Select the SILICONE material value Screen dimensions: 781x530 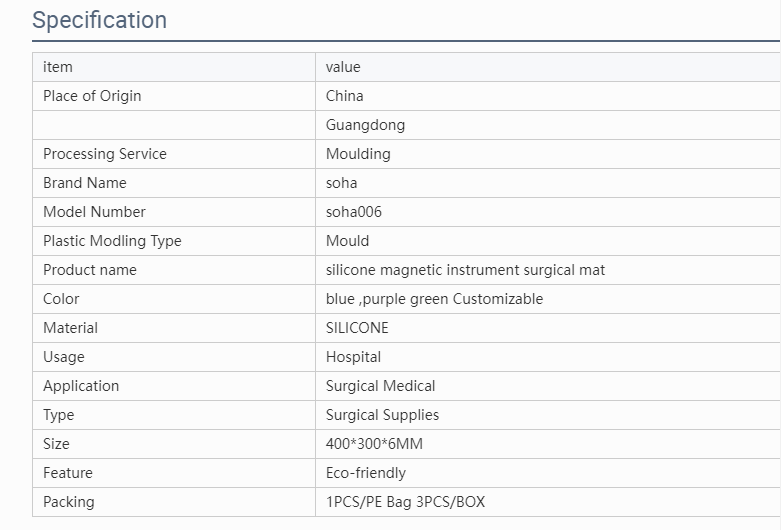(x=357, y=328)
